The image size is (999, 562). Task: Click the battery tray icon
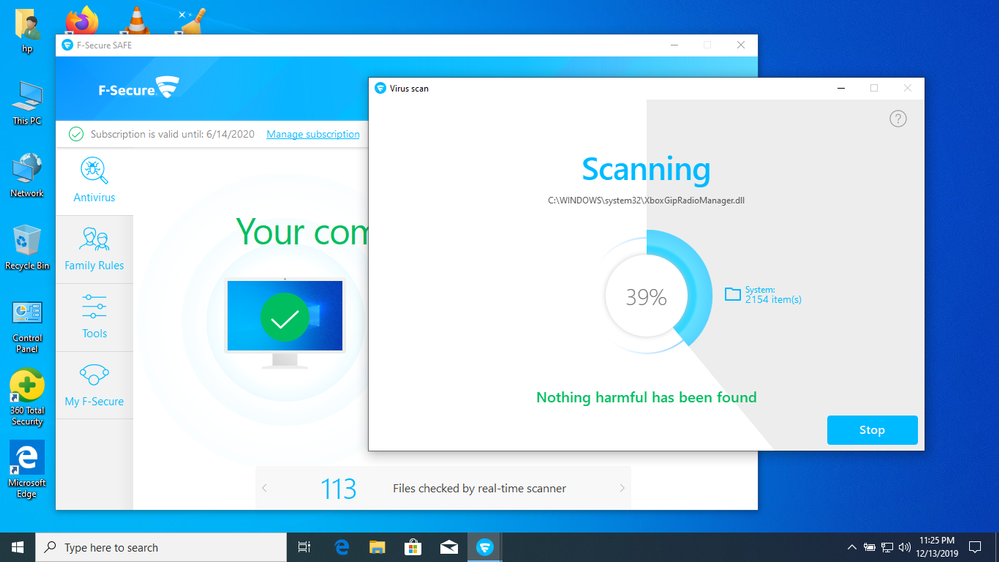point(869,547)
